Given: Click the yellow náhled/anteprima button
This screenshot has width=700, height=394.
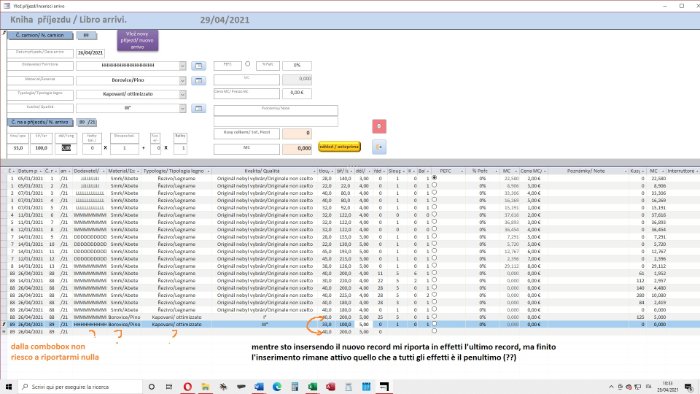Looking at the screenshot, I should 339,147.
